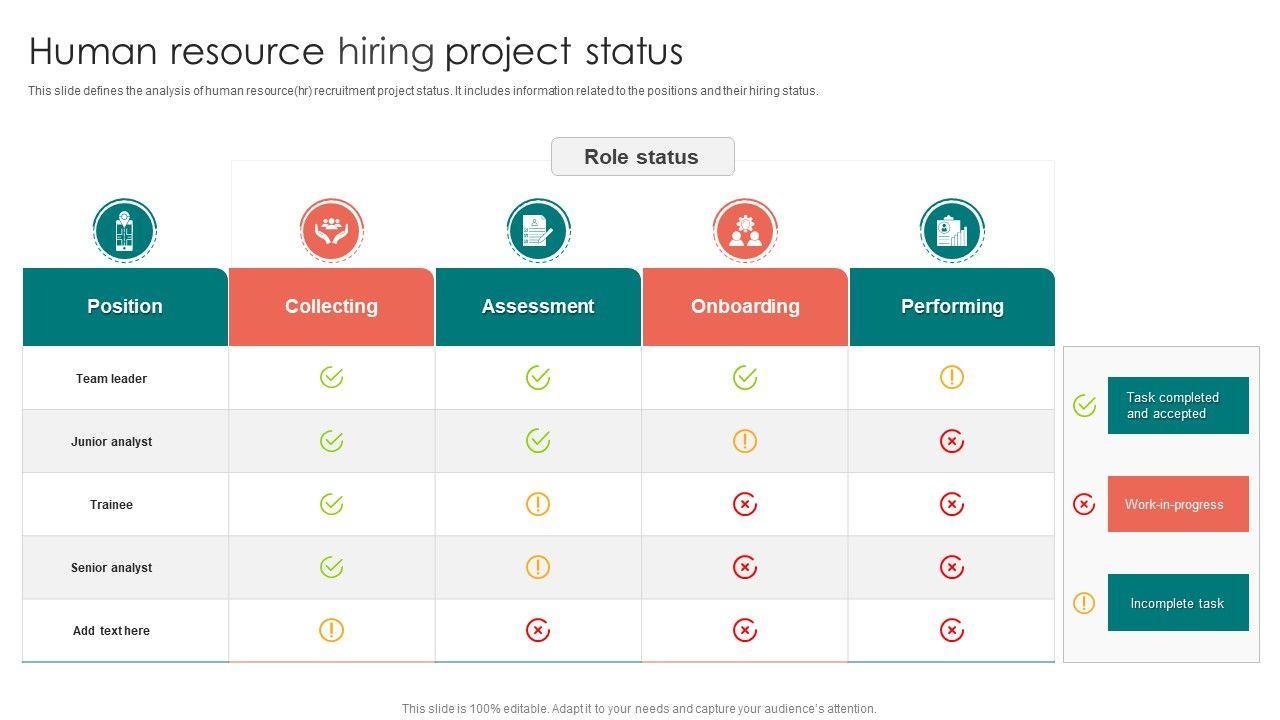The image size is (1280, 720).
Task: Click the slide title text
Action: (356, 51)
